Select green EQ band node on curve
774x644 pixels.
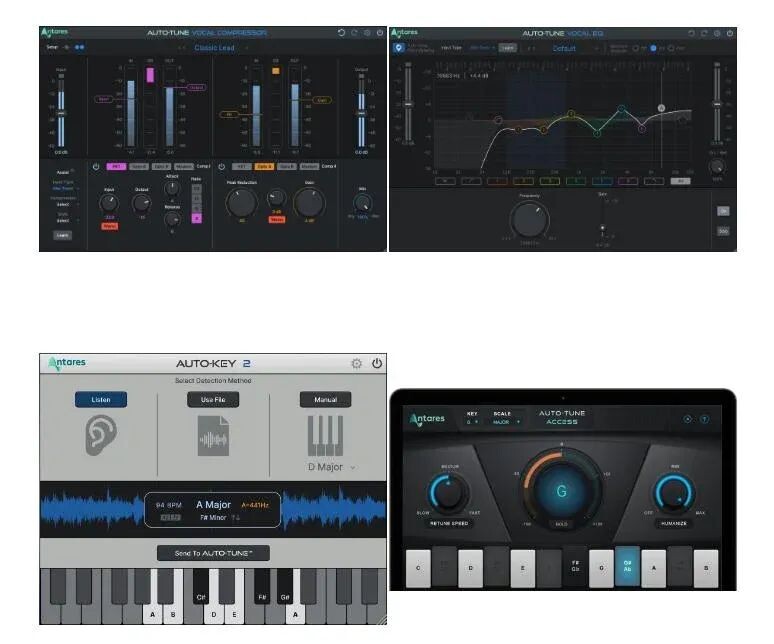point(597,133)
